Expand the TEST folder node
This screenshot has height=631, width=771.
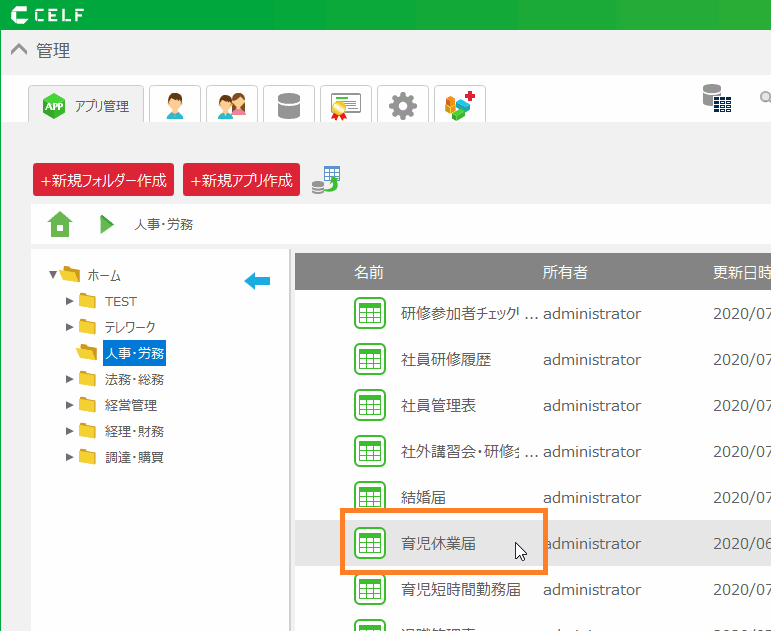click(69, 301)
